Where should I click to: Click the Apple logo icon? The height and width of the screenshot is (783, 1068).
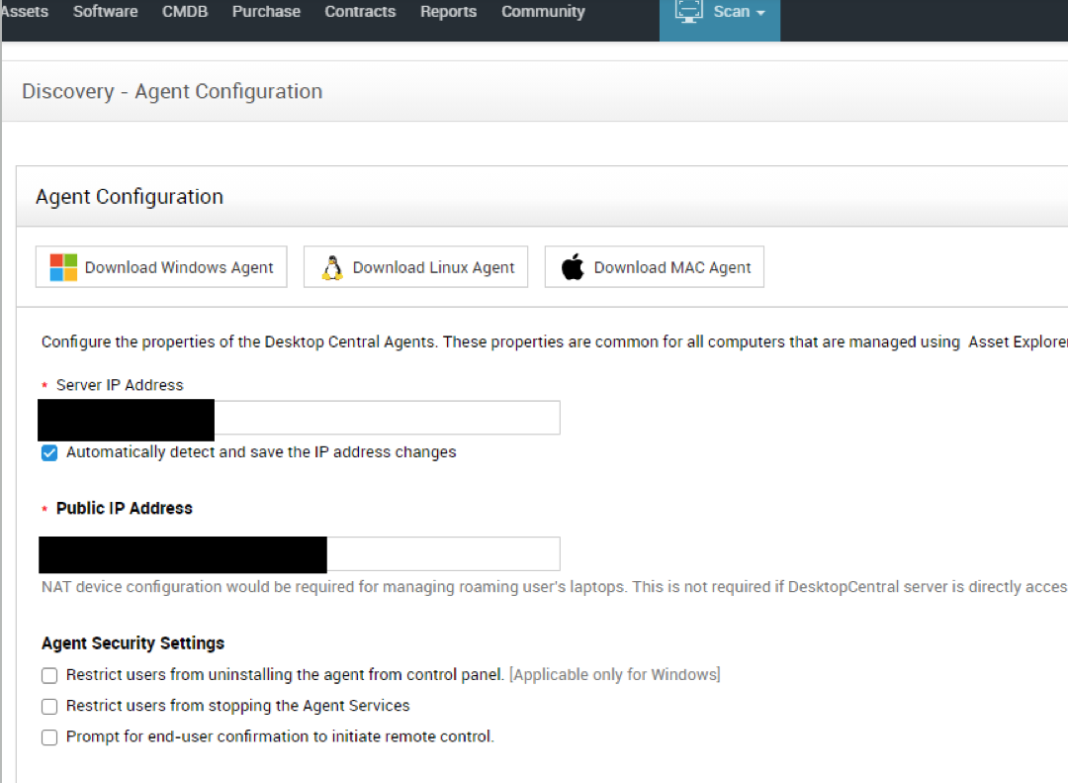point(572,267)
